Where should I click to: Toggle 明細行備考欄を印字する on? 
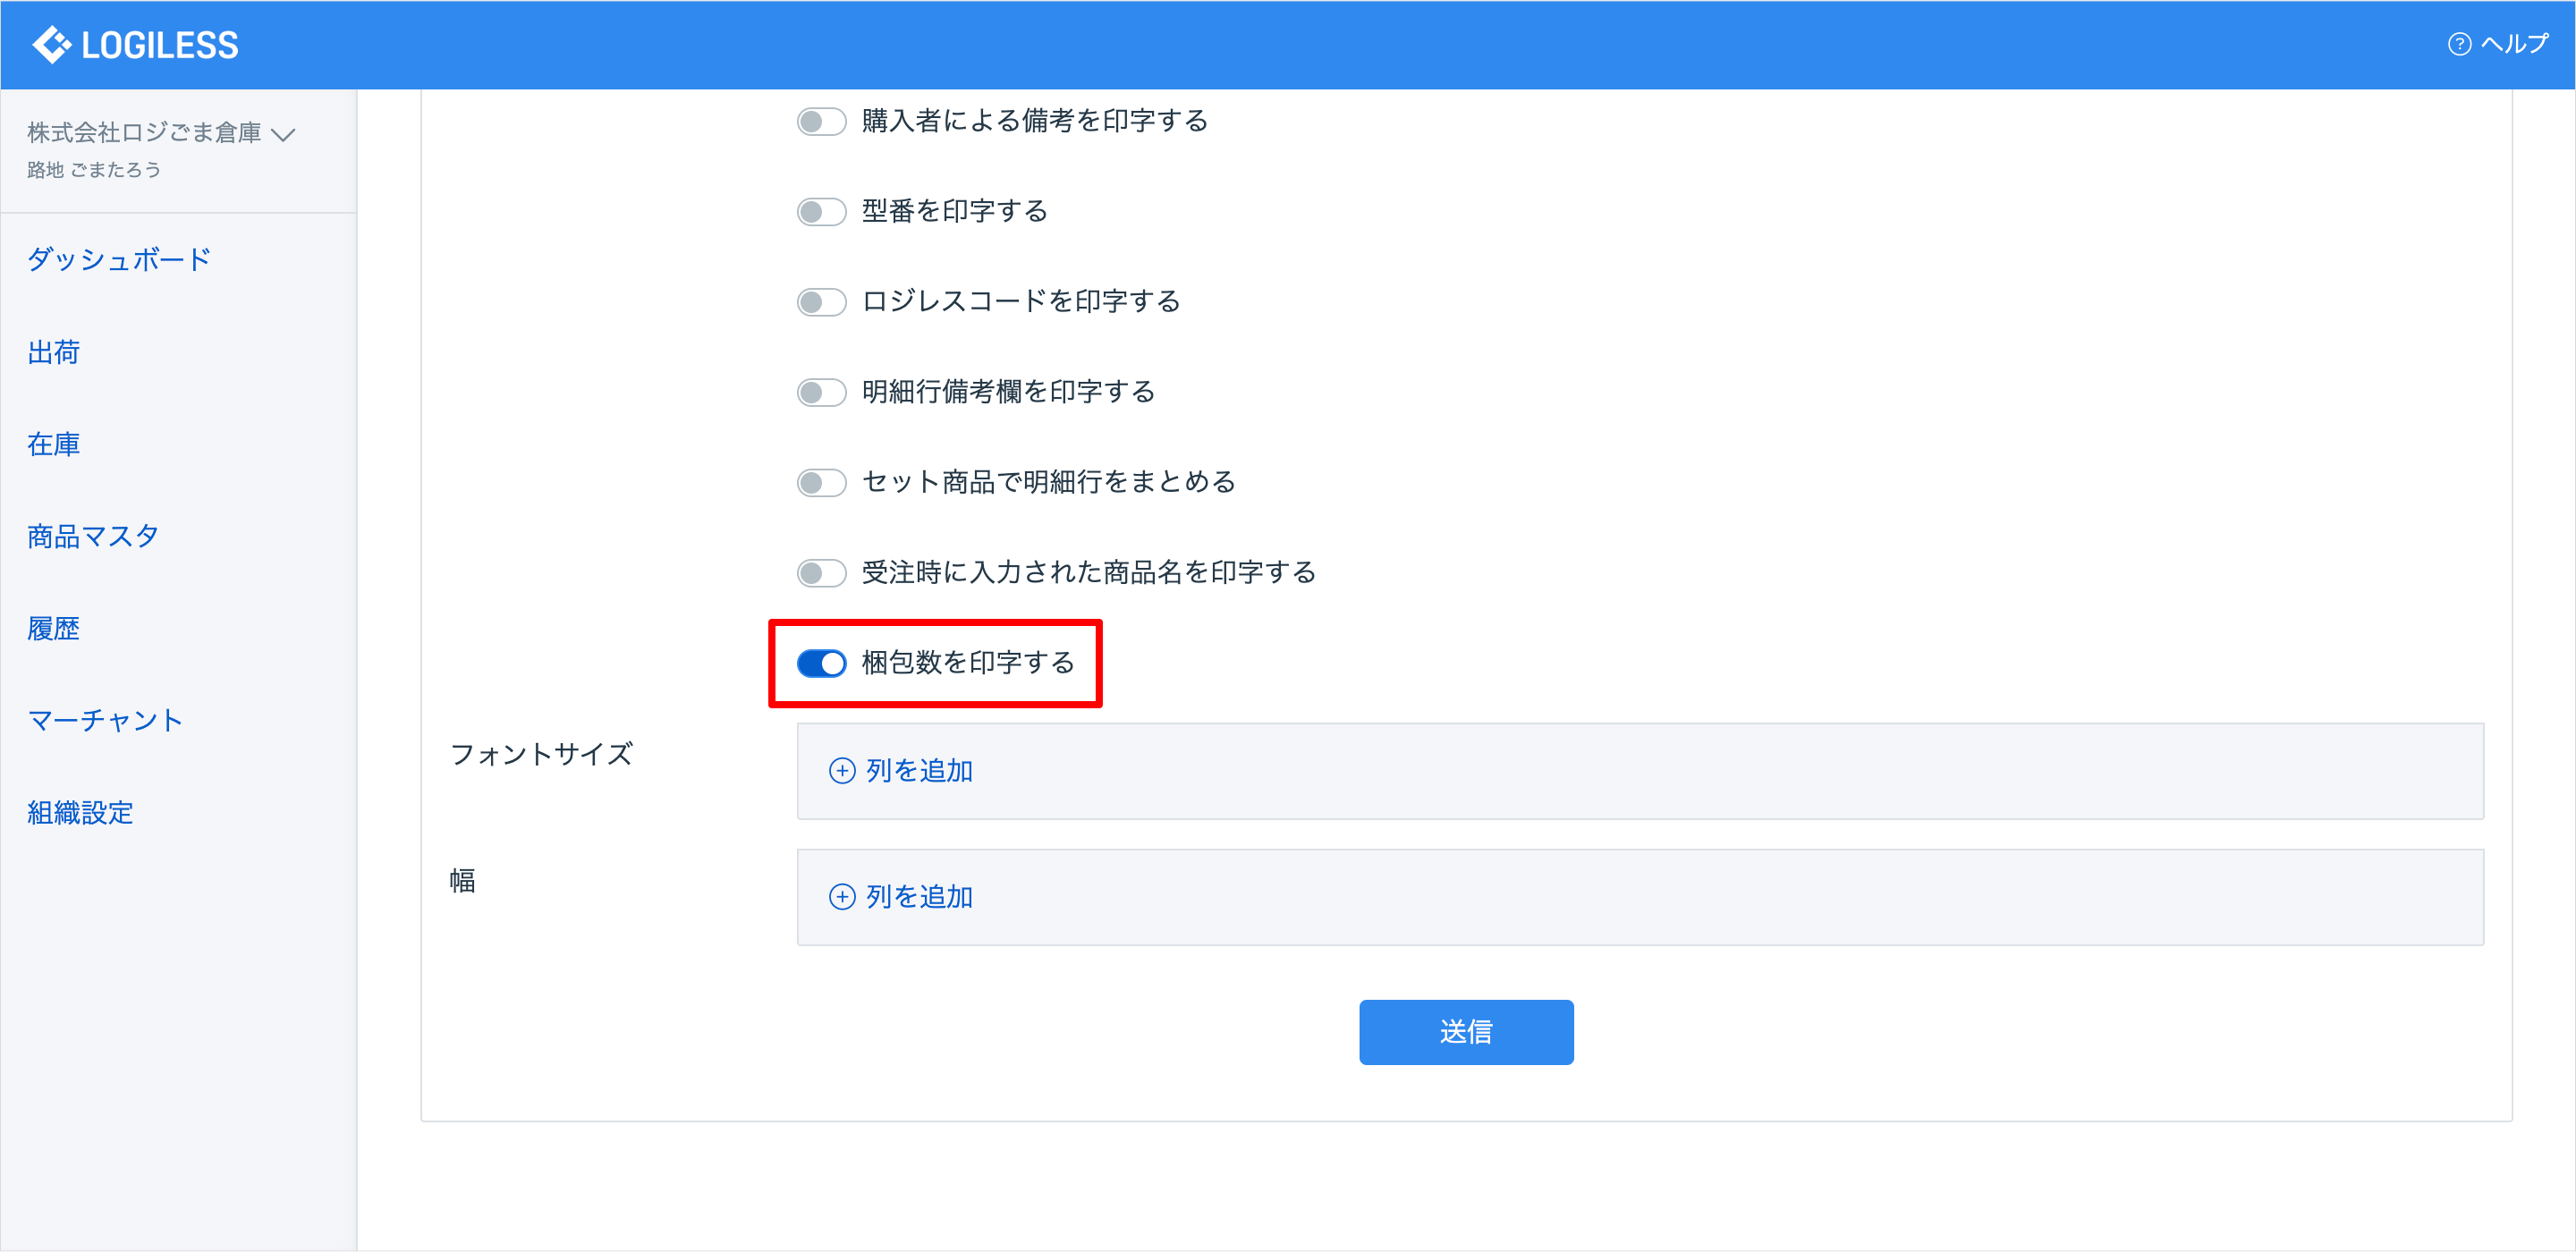click(x=821, y=392)
